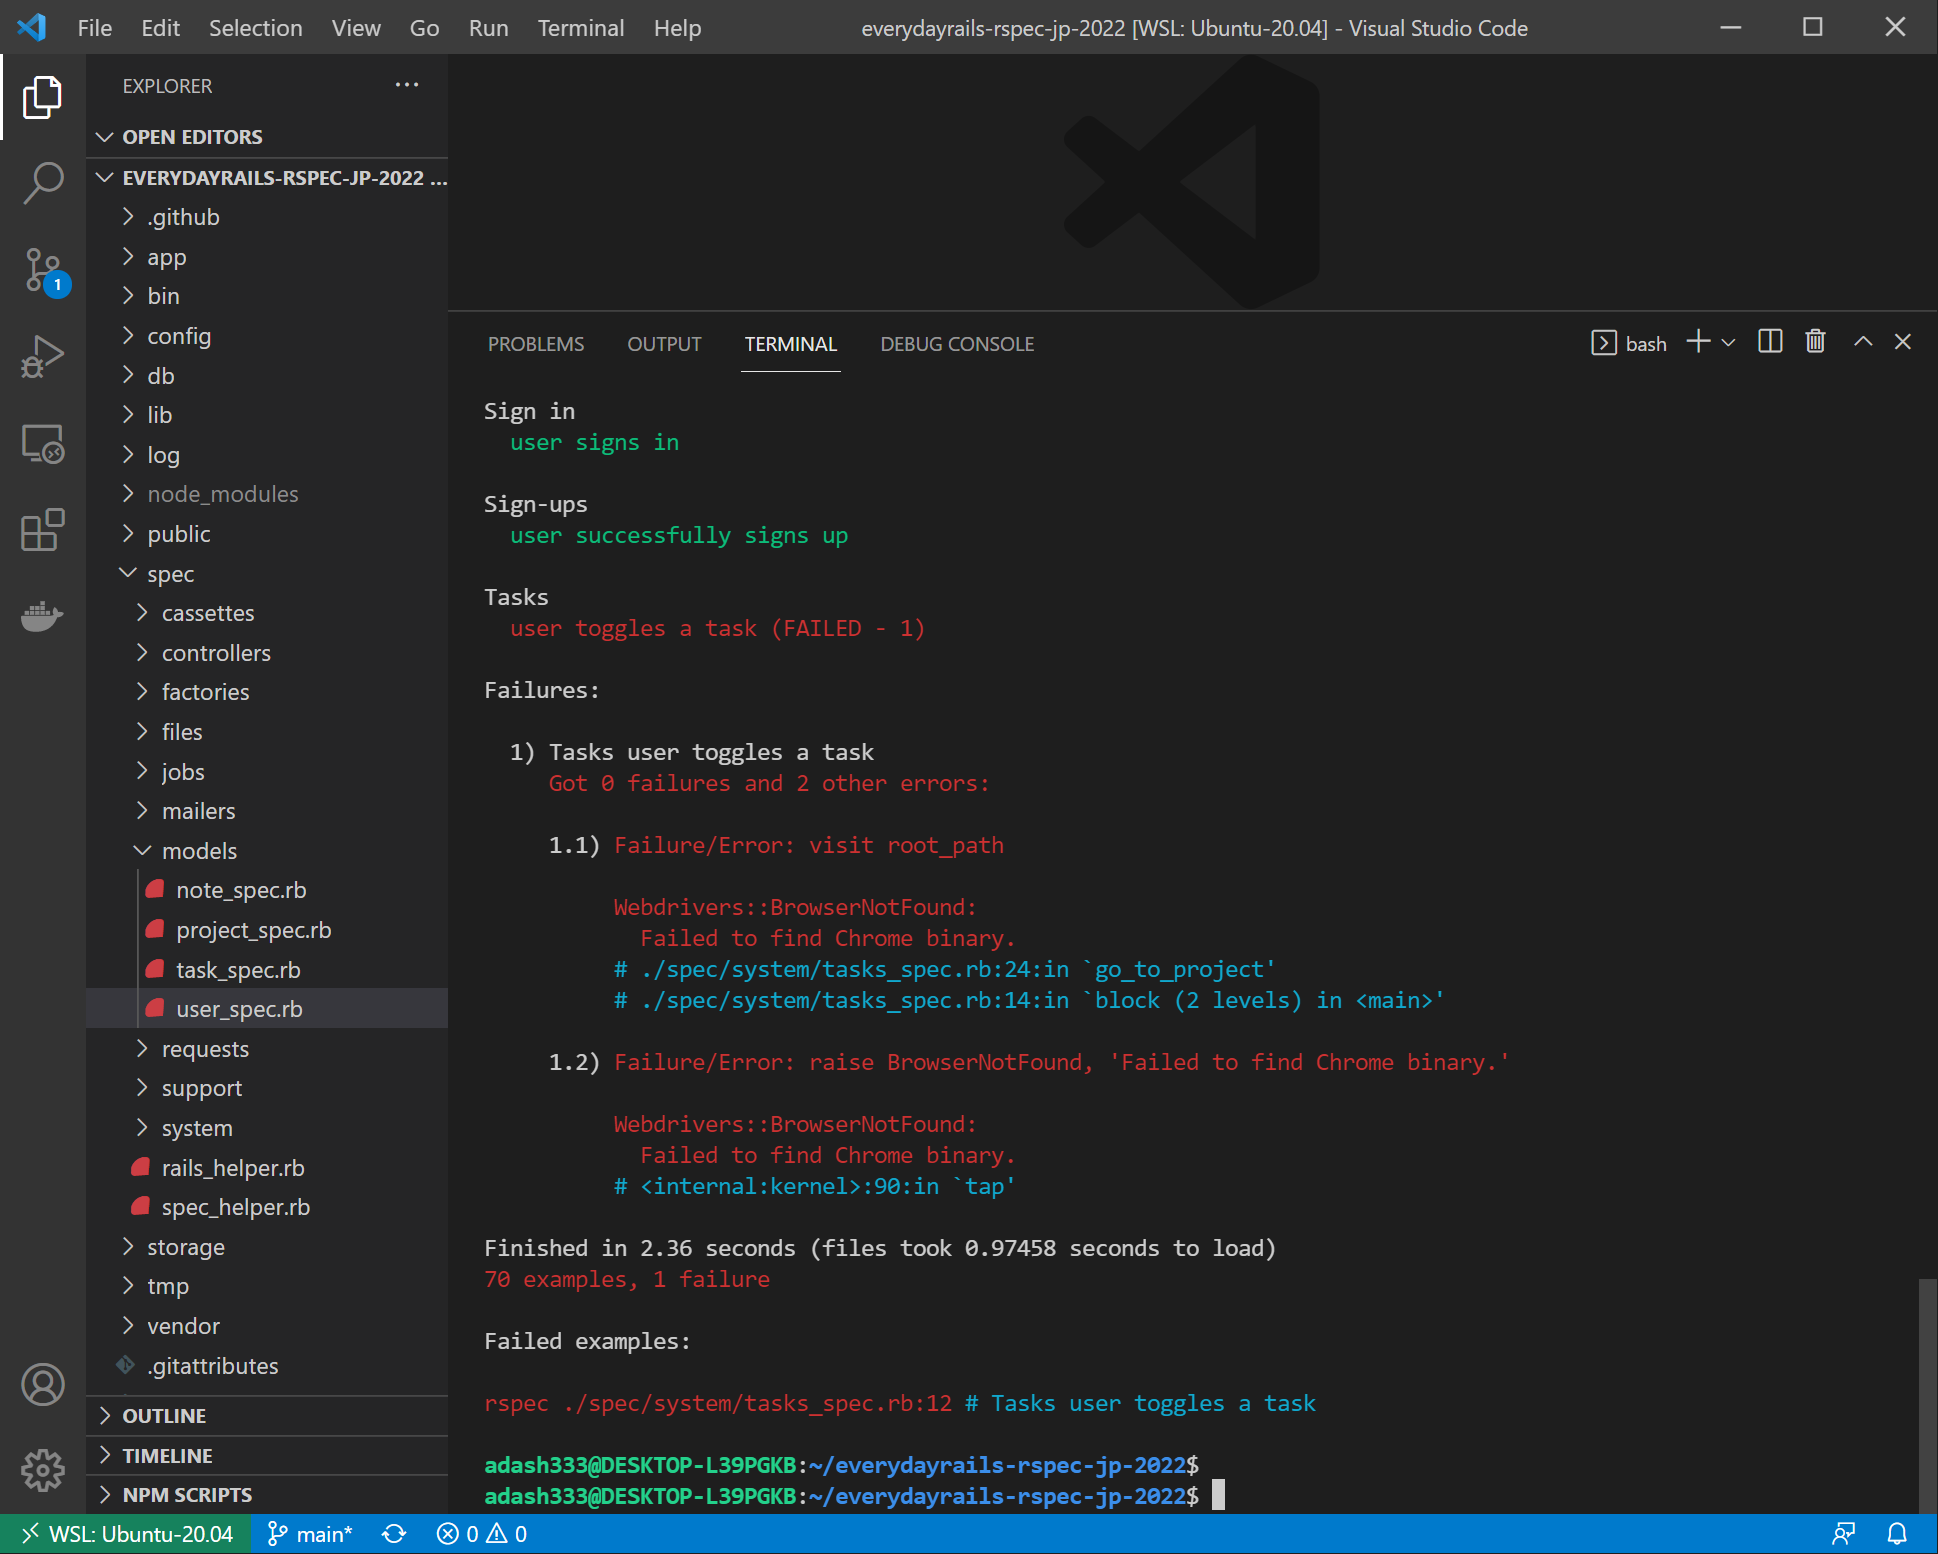Expand the app folder

pos(267,257)
